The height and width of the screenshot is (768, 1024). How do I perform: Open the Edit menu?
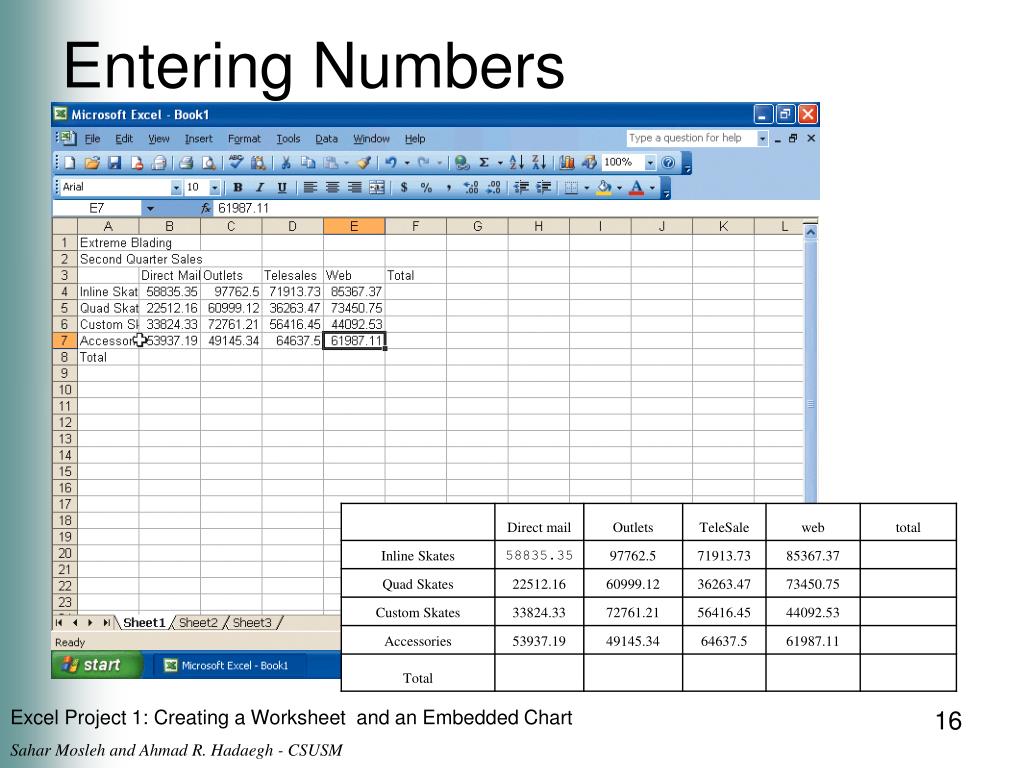(x=124, y=138)
